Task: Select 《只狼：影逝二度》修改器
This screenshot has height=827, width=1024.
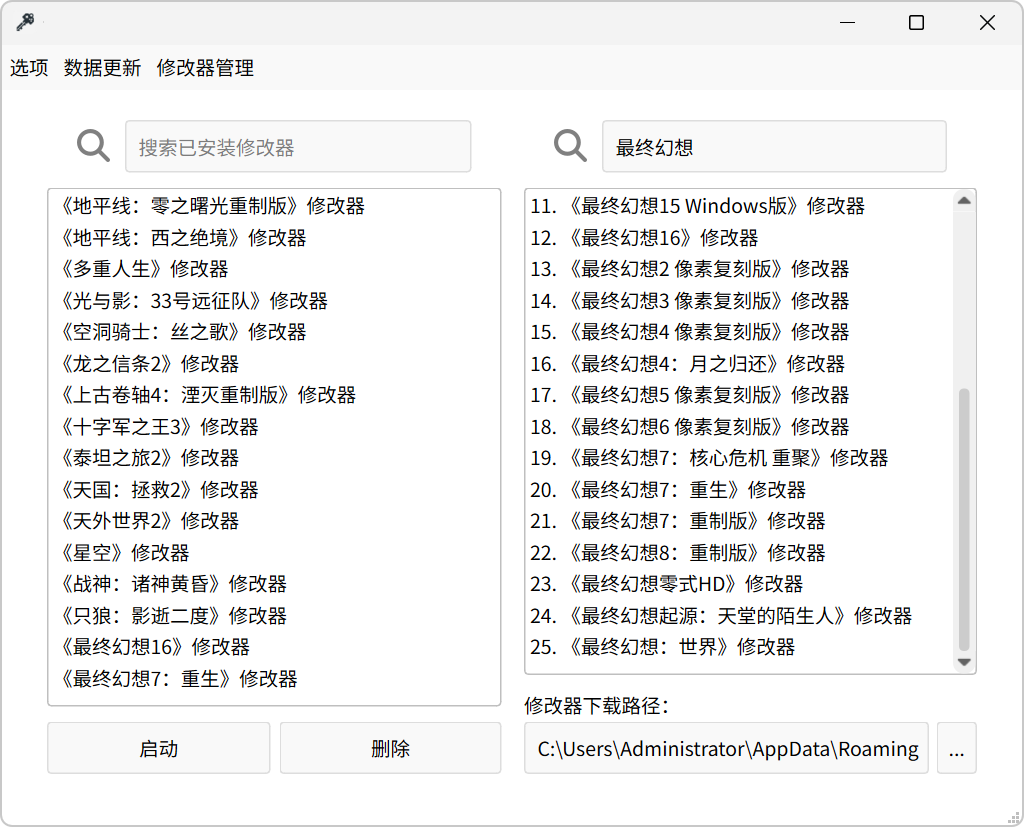Action: [274, 615]
